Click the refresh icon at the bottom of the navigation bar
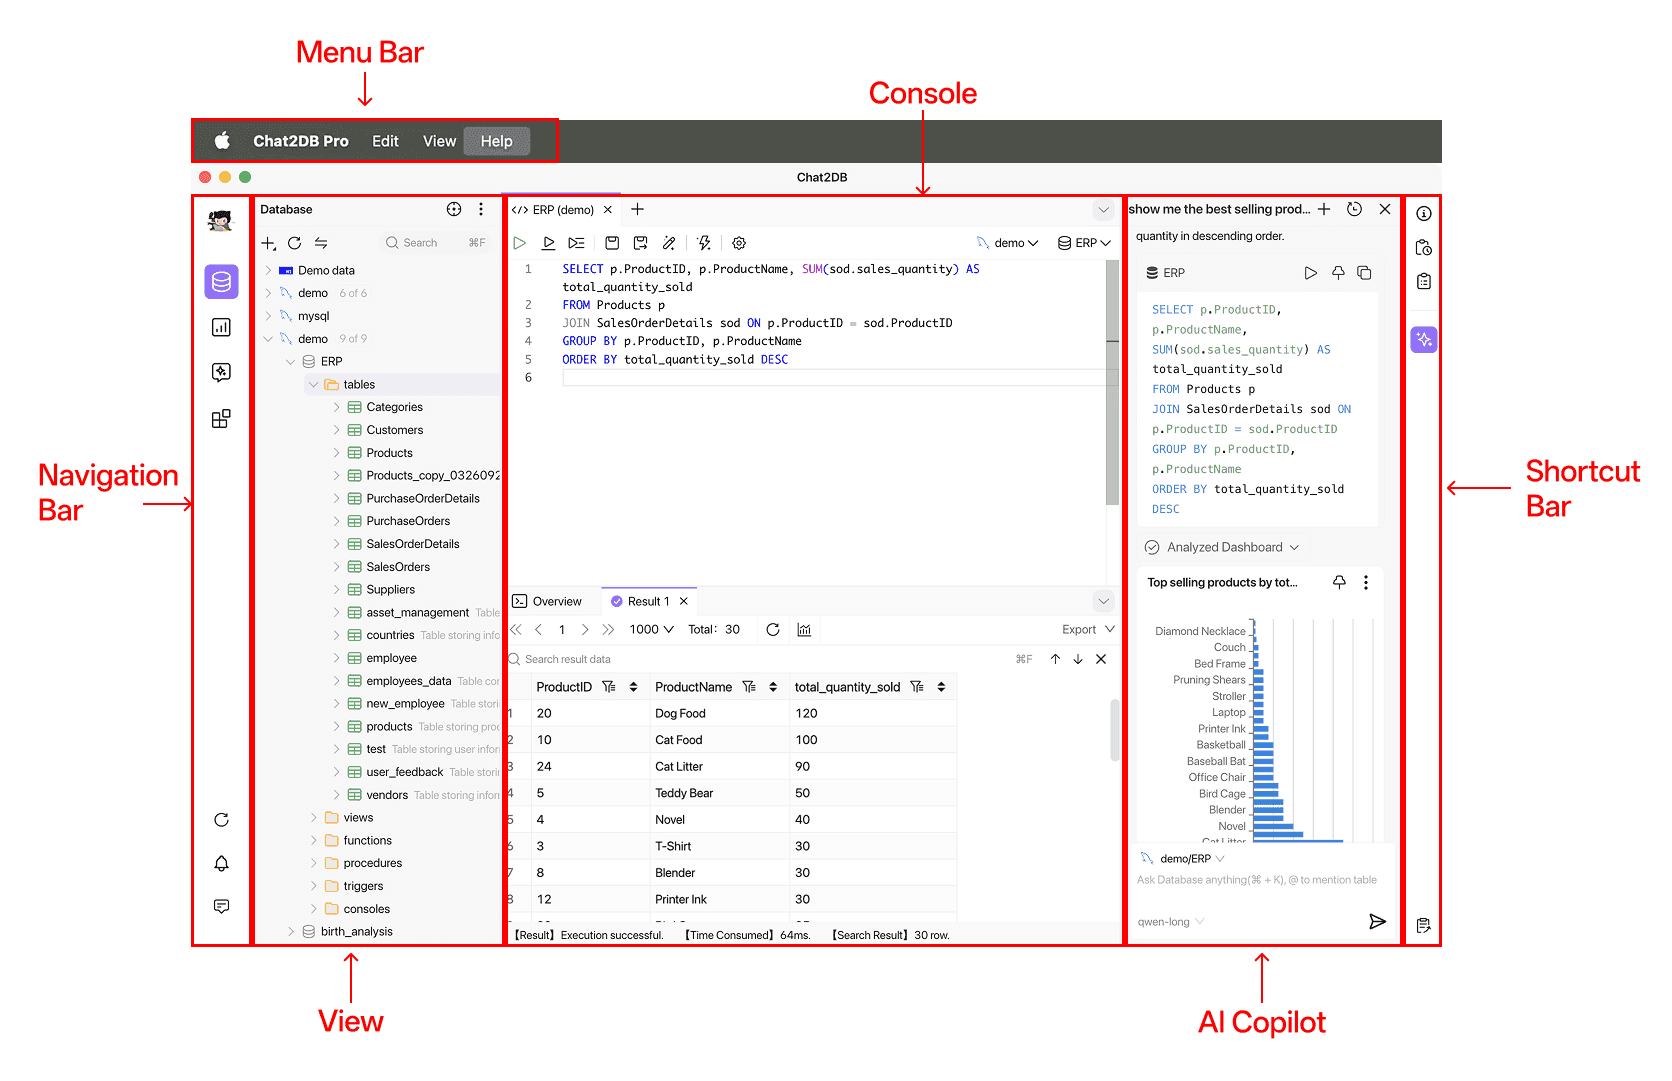 pos(222,820)
